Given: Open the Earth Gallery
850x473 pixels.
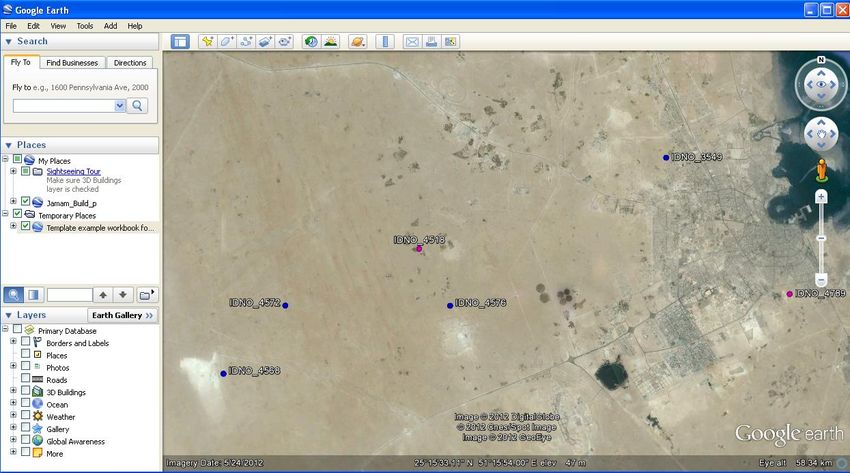Looking at the screenshot, I should [123, 315].
